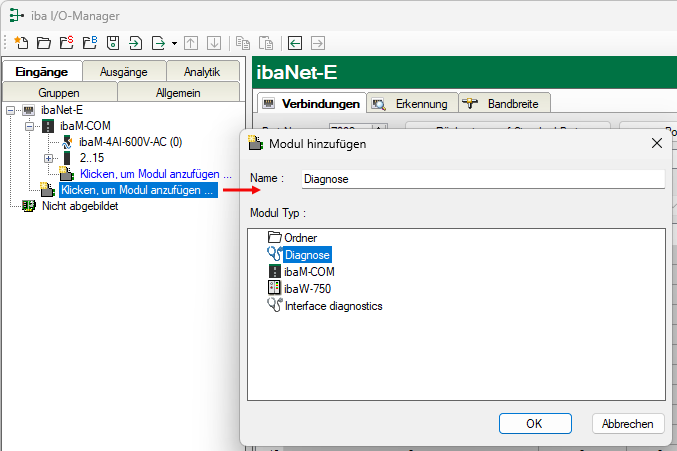Click the Name input field
Image resolution: width=677 pixels, height=451 pixels.
tap(482, 178)
